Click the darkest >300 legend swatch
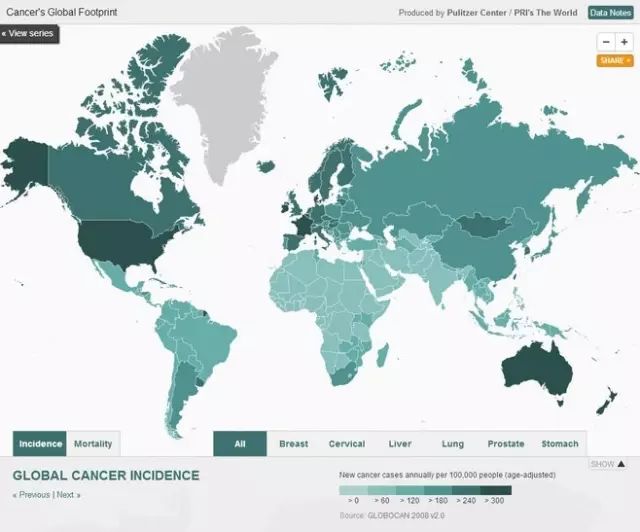The width and height of the screenshot is (640, 532). [497, 490]
